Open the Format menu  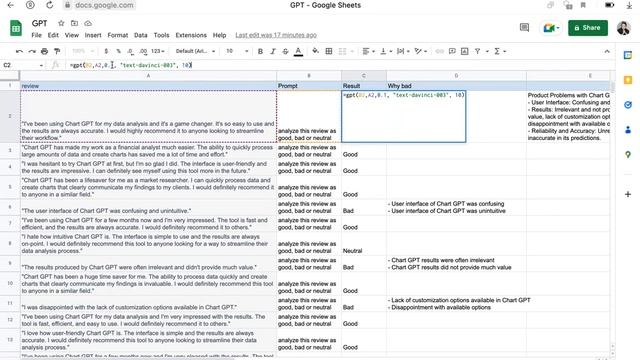118,36
